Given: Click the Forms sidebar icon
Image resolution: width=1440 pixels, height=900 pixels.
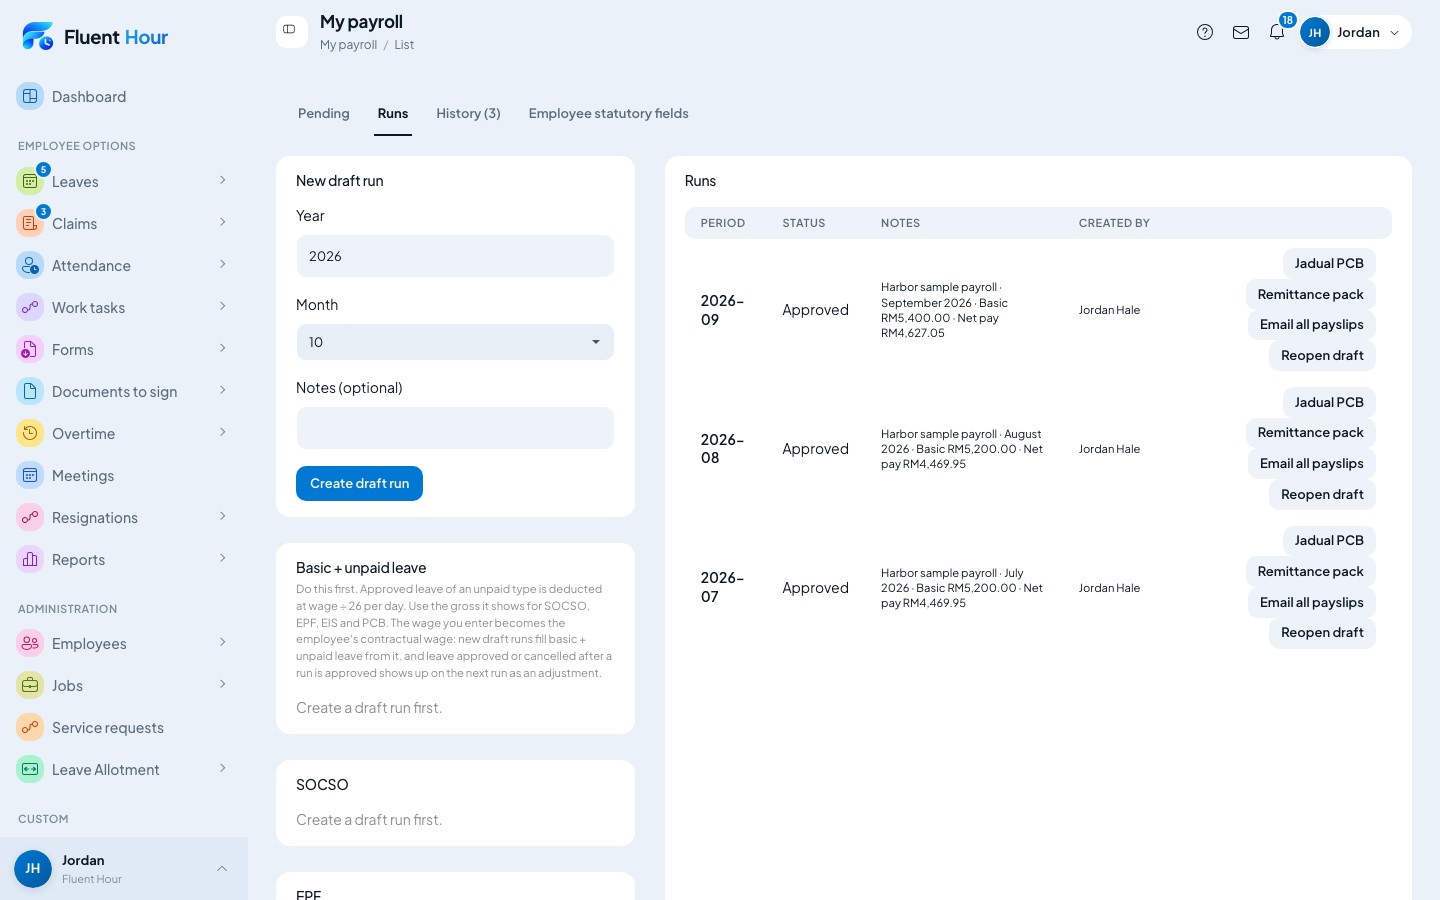Looking at the screenshot, I should [x=30, y=349].
